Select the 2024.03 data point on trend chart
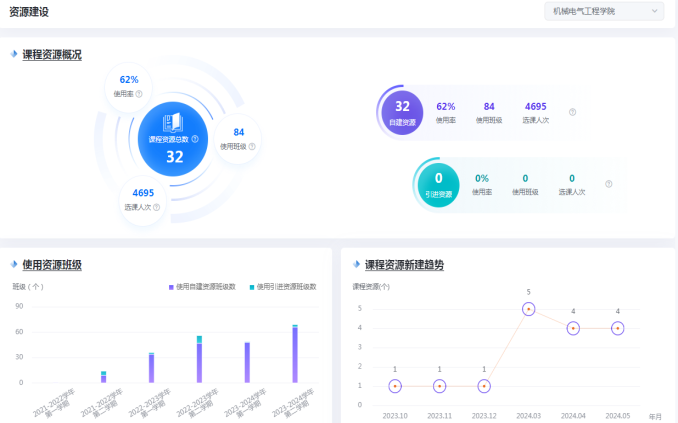This screenshot has width=678, height=423. click(x=528, y=309)
